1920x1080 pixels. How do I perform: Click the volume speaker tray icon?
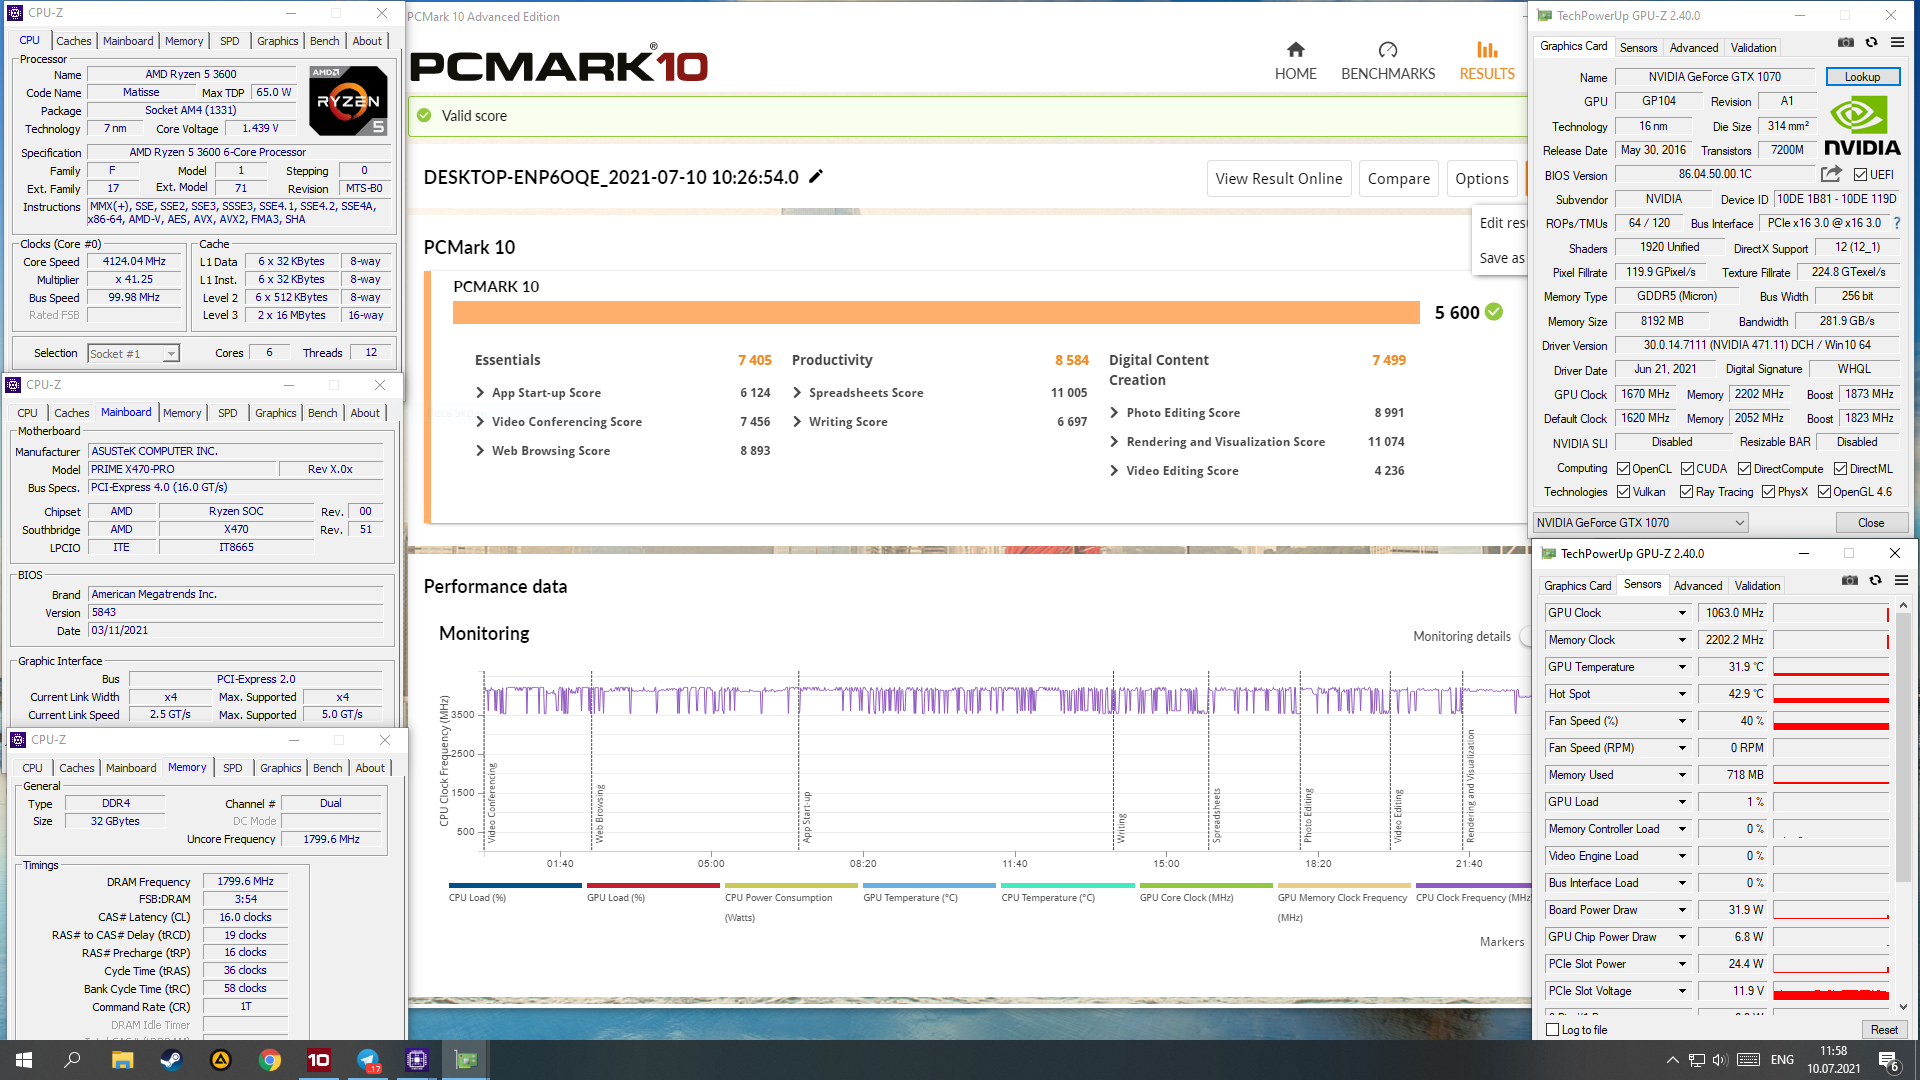point(1720,1060)
